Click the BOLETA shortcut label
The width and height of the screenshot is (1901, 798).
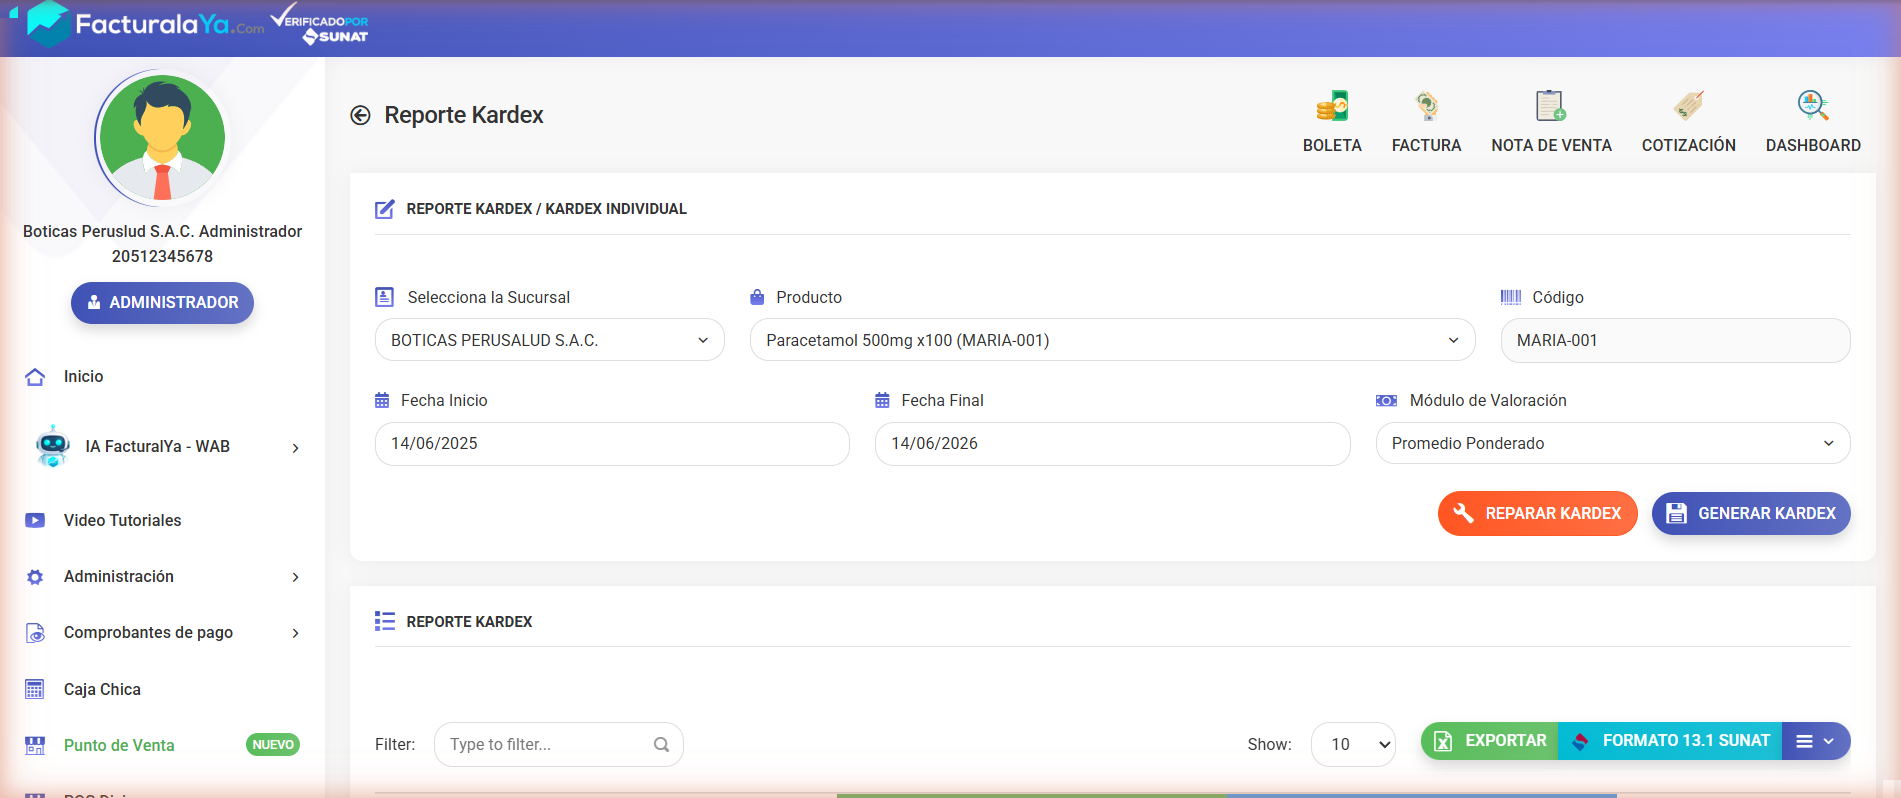1332,145
